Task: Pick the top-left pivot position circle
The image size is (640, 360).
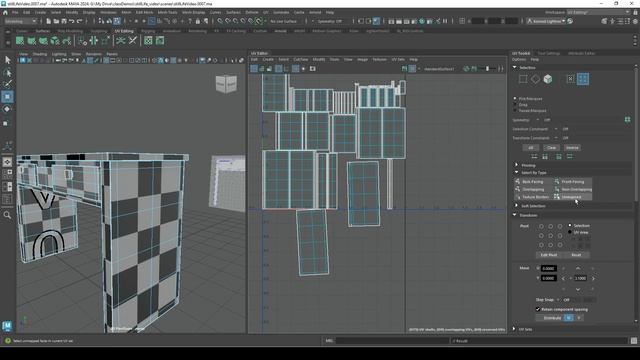Action: 541,226
